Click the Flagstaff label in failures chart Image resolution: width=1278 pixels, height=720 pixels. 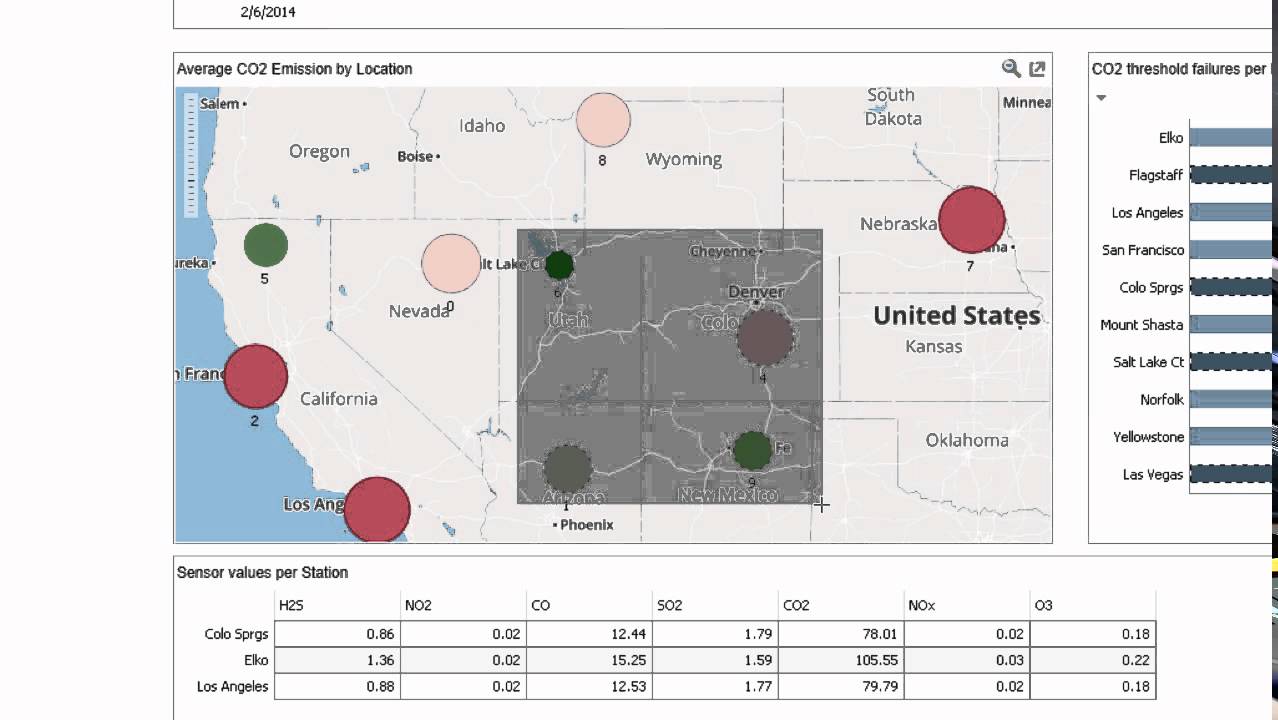pyautogui.click(x=1156, y=175)
